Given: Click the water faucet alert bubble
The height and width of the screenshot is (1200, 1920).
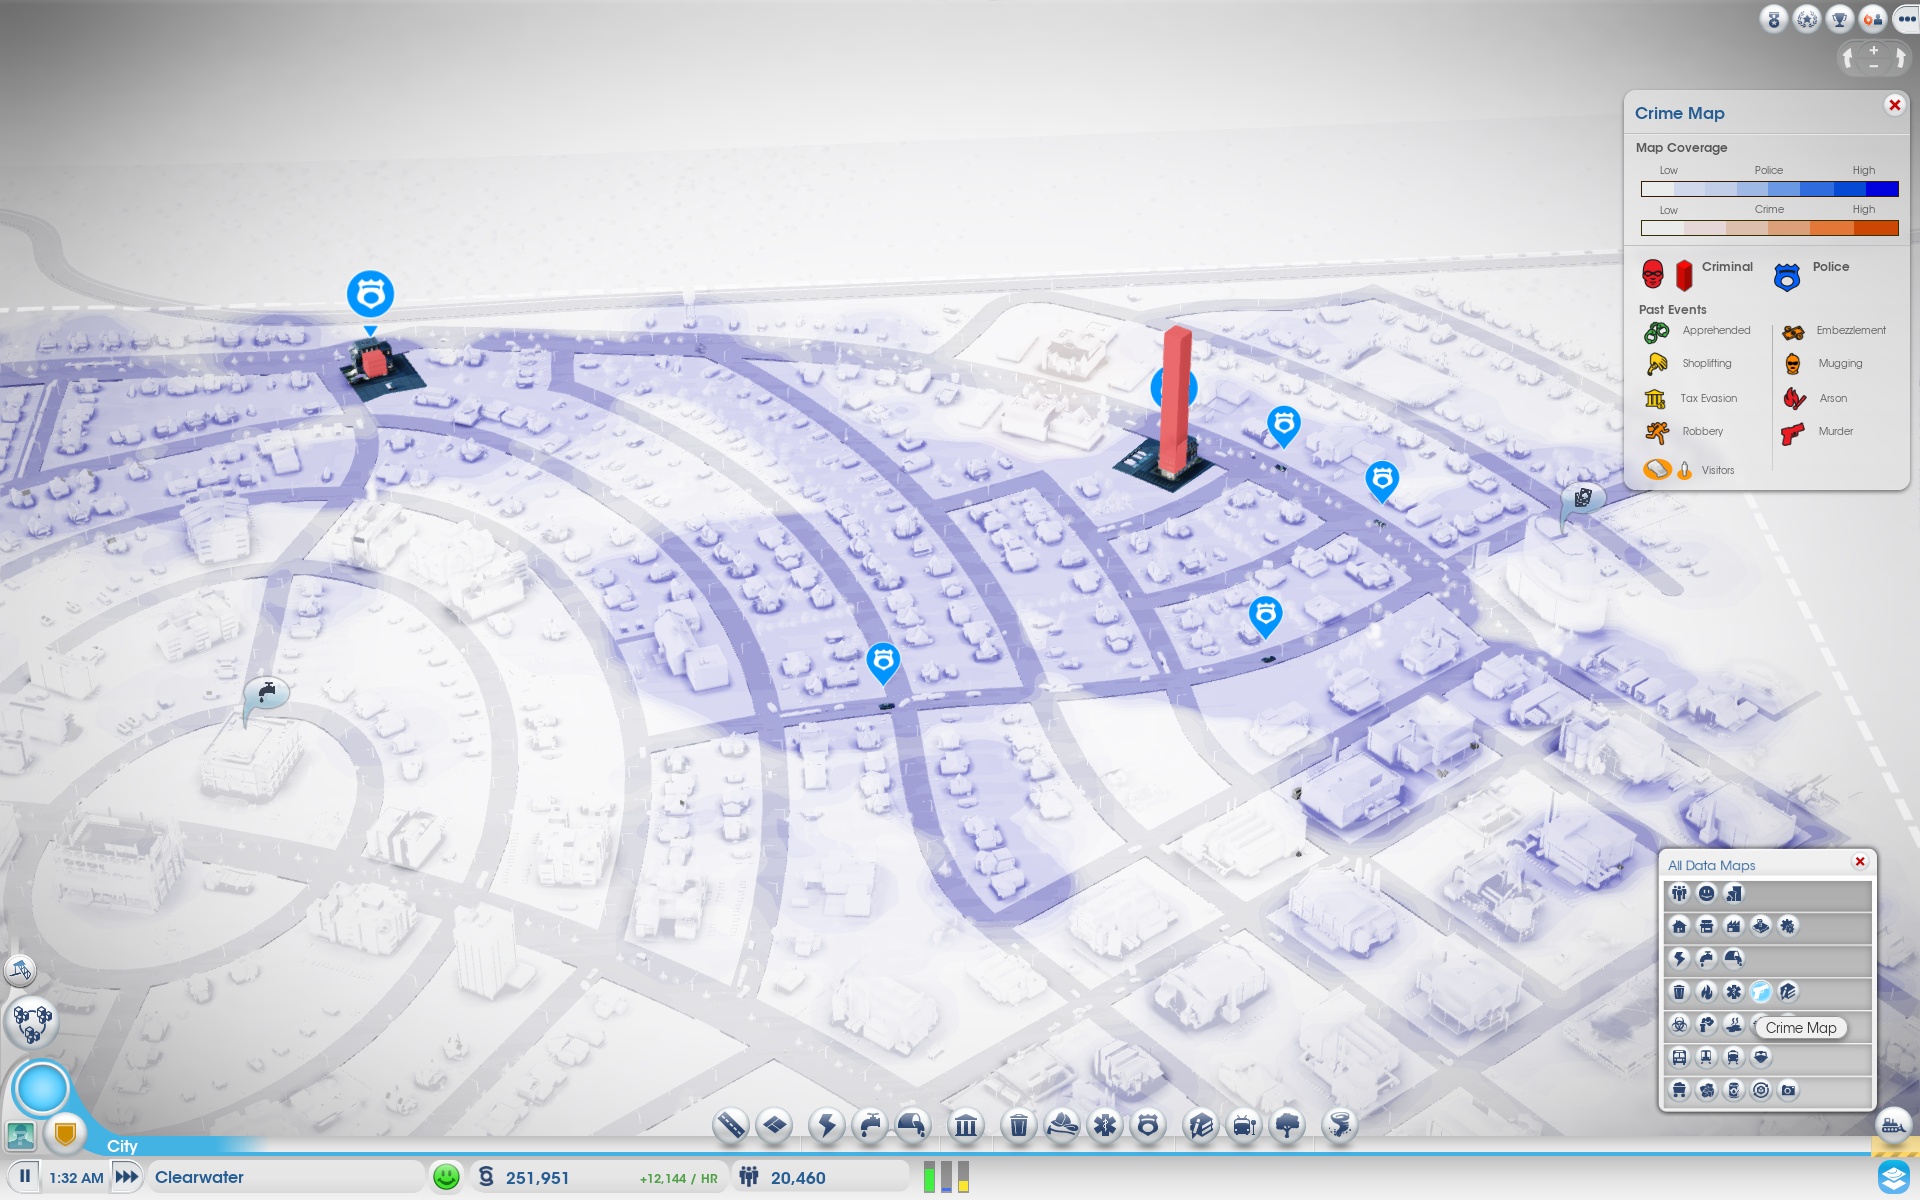Looking at the screenshot, I should [x=267, y=693].
